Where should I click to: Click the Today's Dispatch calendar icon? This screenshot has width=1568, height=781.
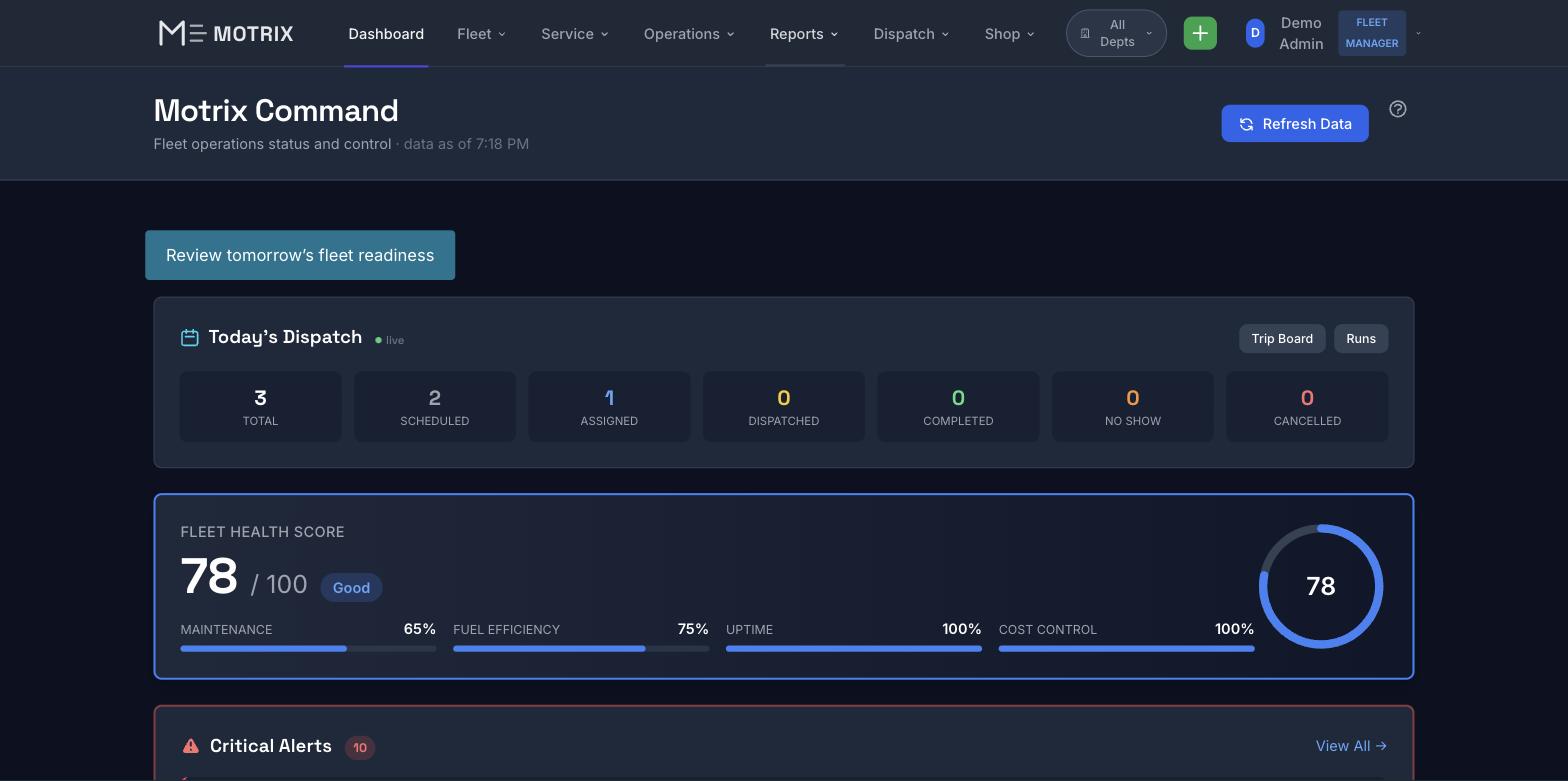click(189, 338)
